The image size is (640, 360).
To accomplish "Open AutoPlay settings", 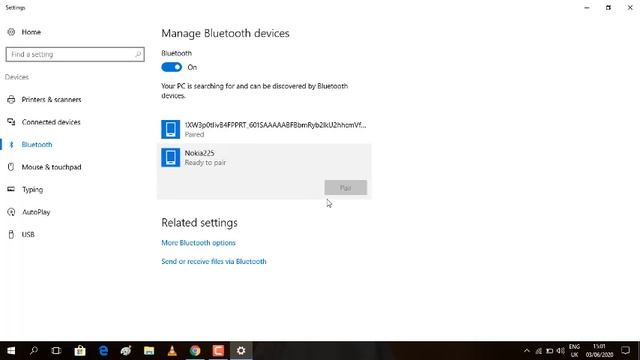I will click(36, 212).
